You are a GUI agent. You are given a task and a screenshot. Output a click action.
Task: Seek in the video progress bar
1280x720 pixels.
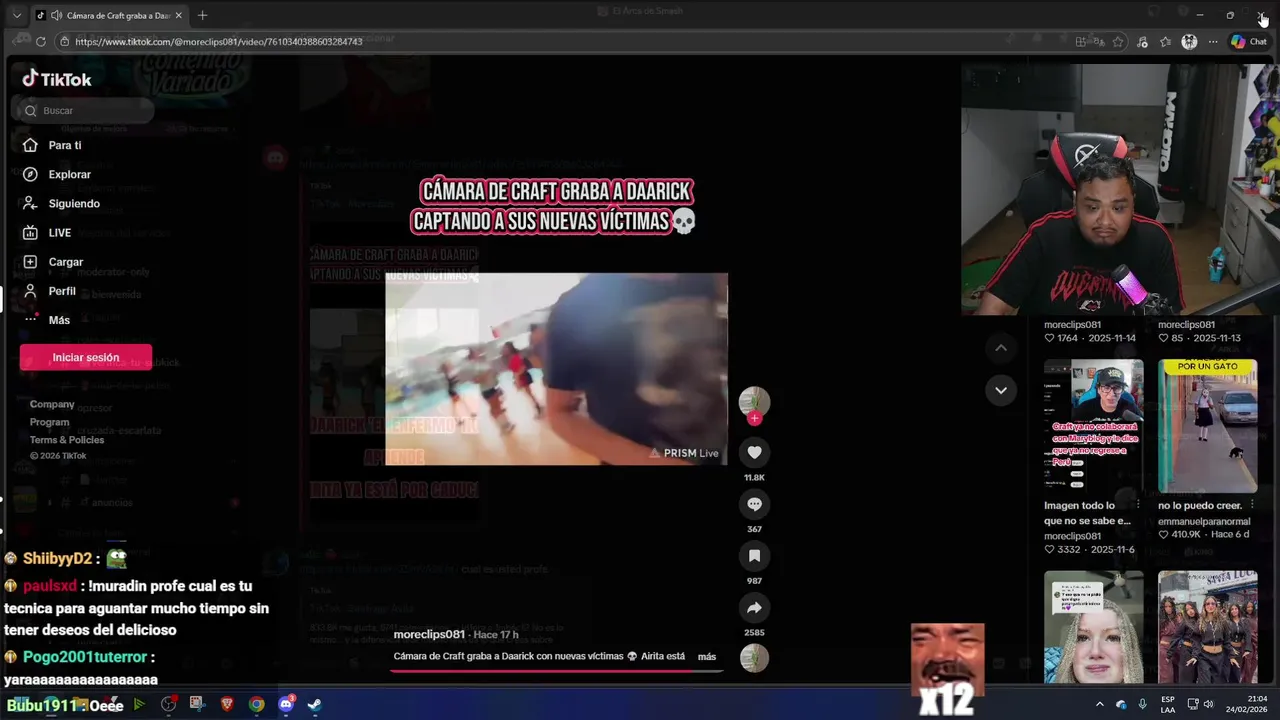556,670
